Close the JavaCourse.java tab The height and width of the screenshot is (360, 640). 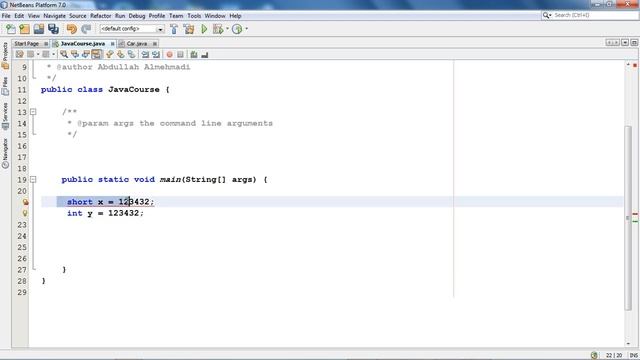112,44
